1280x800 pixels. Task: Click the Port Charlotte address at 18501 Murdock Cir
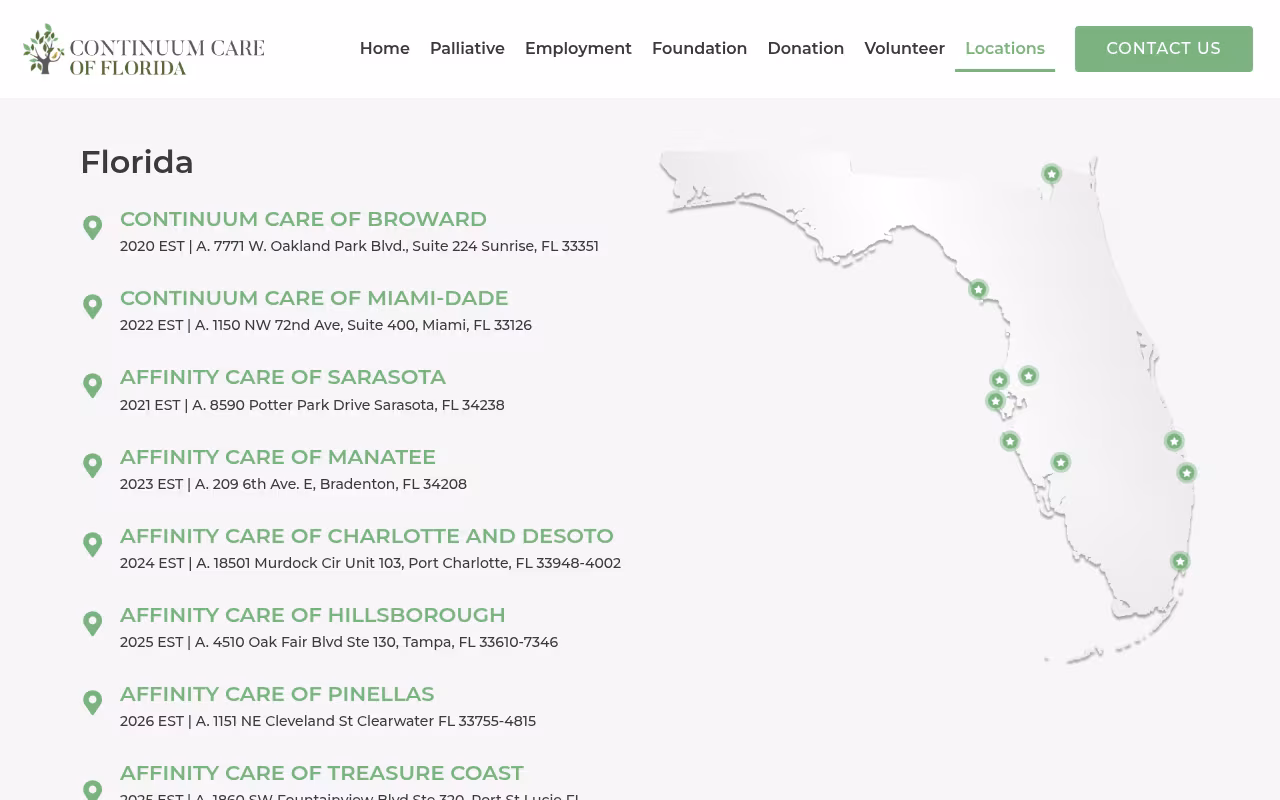point(370,563)
